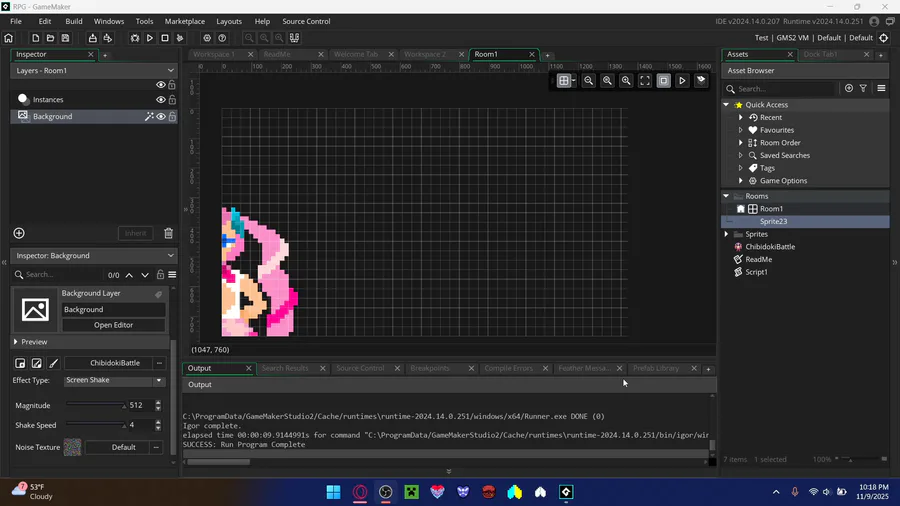
Task: Play room animation from the room toolbar
Action: (x=682, y=81)
